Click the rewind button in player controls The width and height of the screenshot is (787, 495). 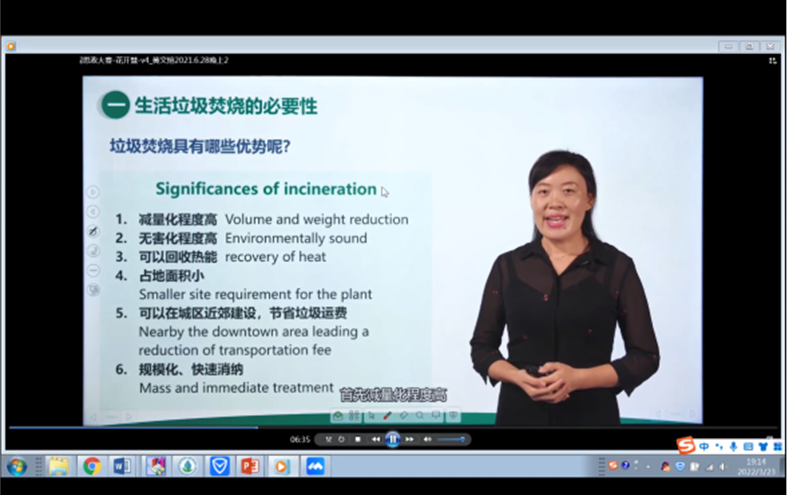[376, 439]
